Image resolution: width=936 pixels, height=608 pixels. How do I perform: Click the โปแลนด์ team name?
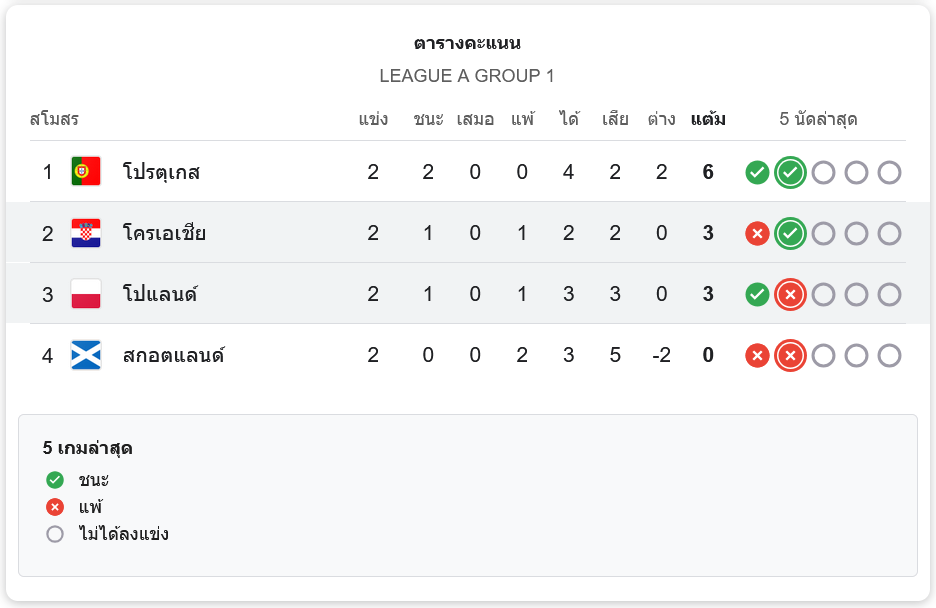pos(160,294)
